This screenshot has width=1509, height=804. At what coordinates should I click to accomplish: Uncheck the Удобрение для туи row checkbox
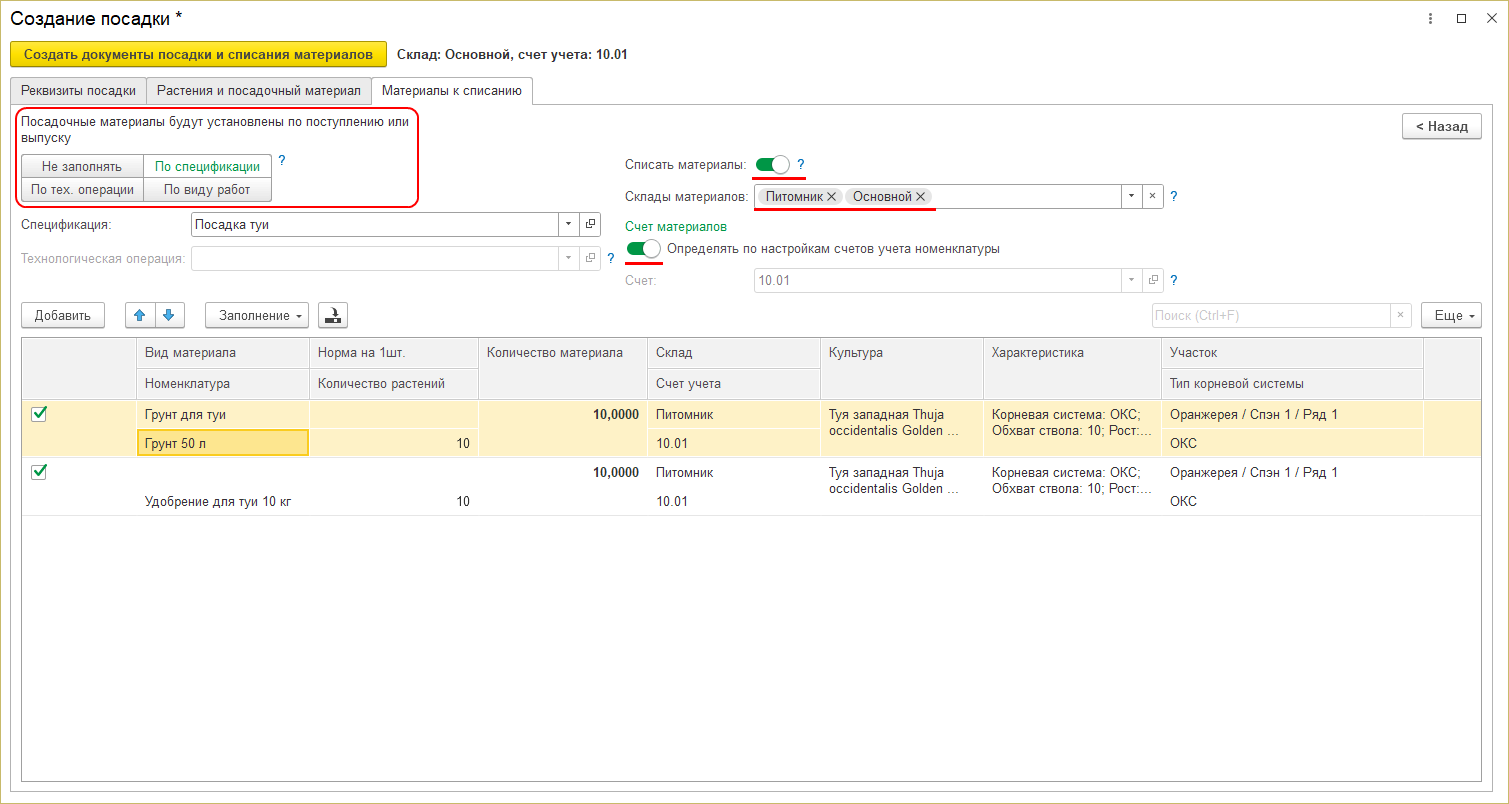(x=39, y=472)
